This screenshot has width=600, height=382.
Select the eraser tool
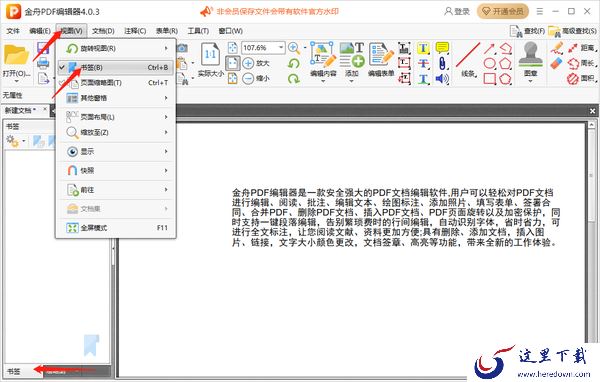557,63
